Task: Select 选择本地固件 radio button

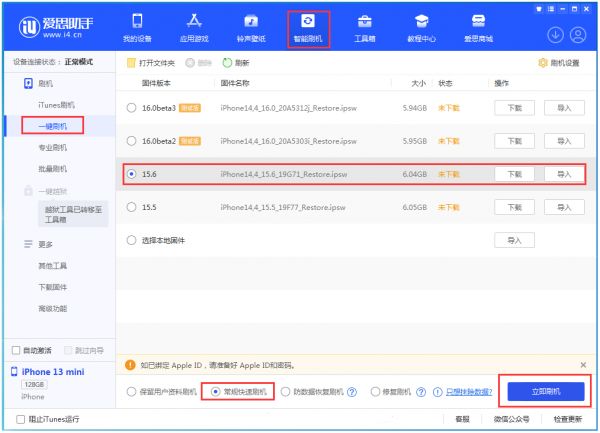Action: tap(131, 240)
